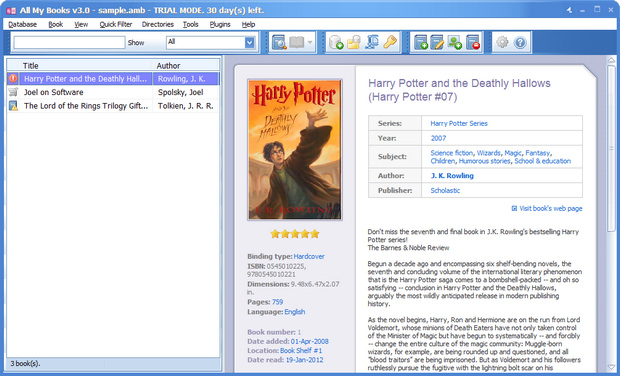Click author cell Tolkien, J. R. R.
620x376 pixels.
pos(185,106)
